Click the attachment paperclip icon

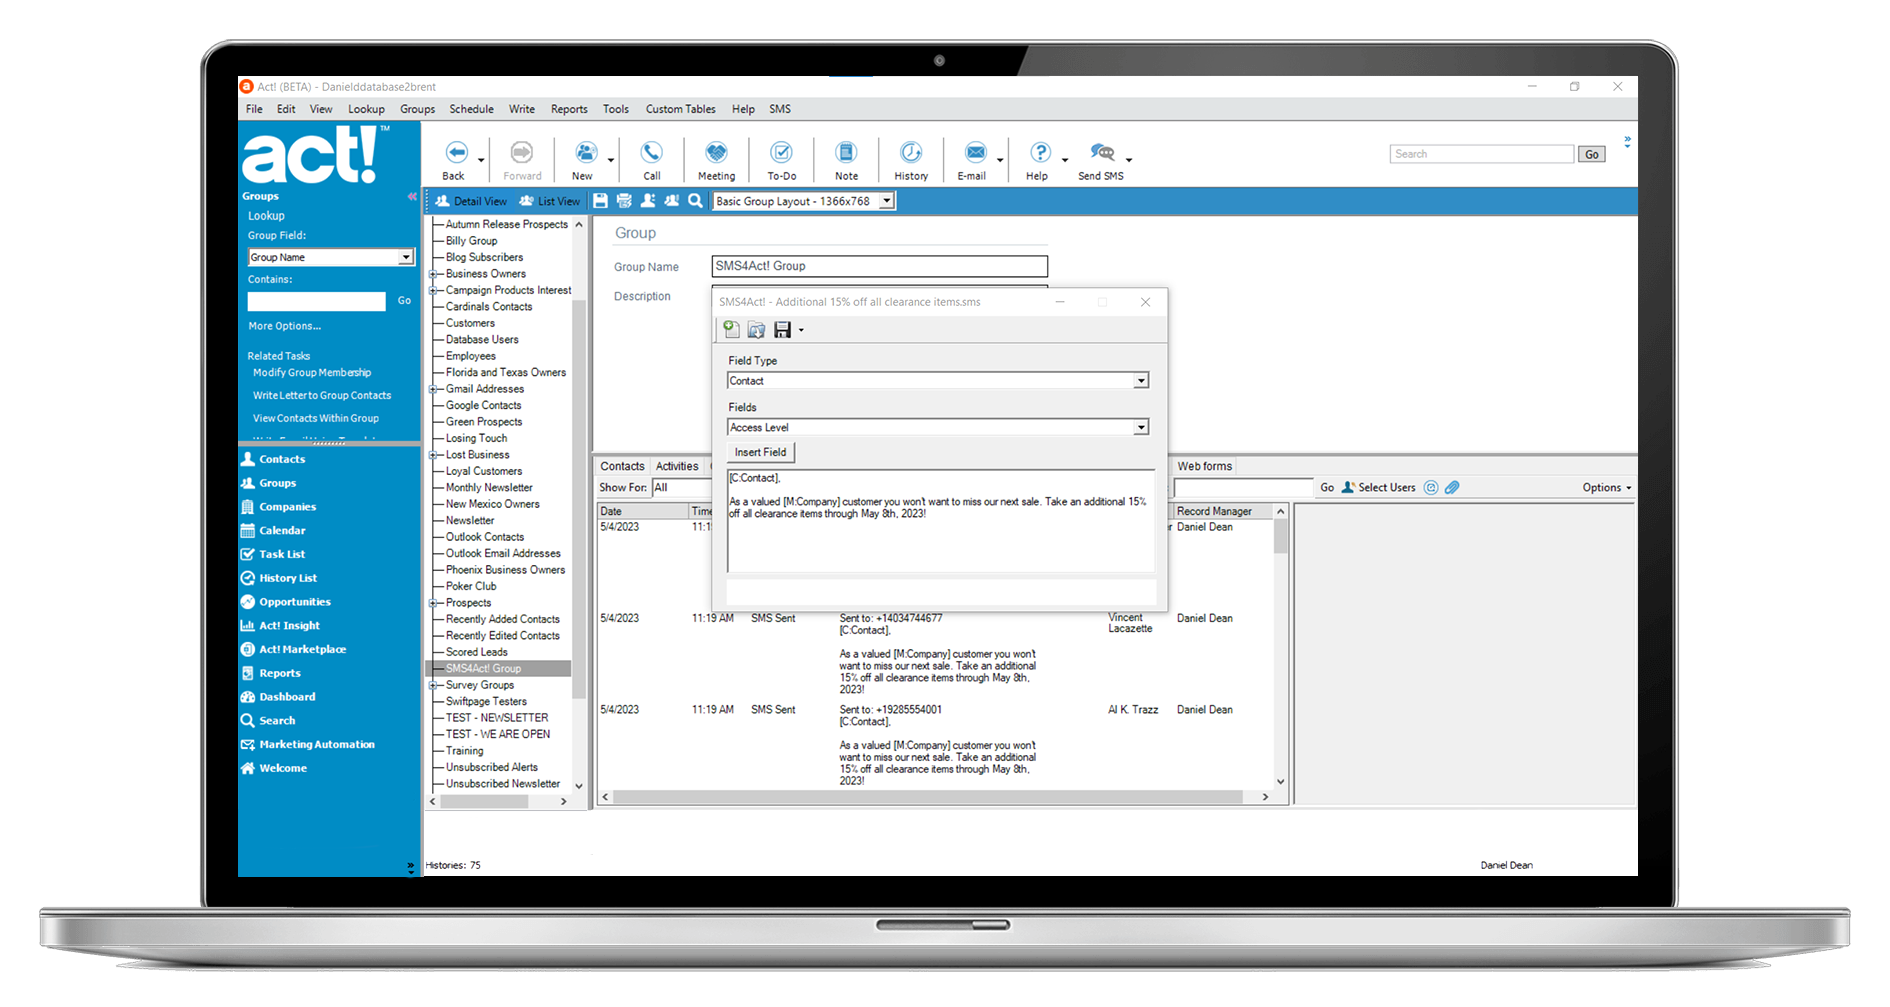click(1452, 487)
